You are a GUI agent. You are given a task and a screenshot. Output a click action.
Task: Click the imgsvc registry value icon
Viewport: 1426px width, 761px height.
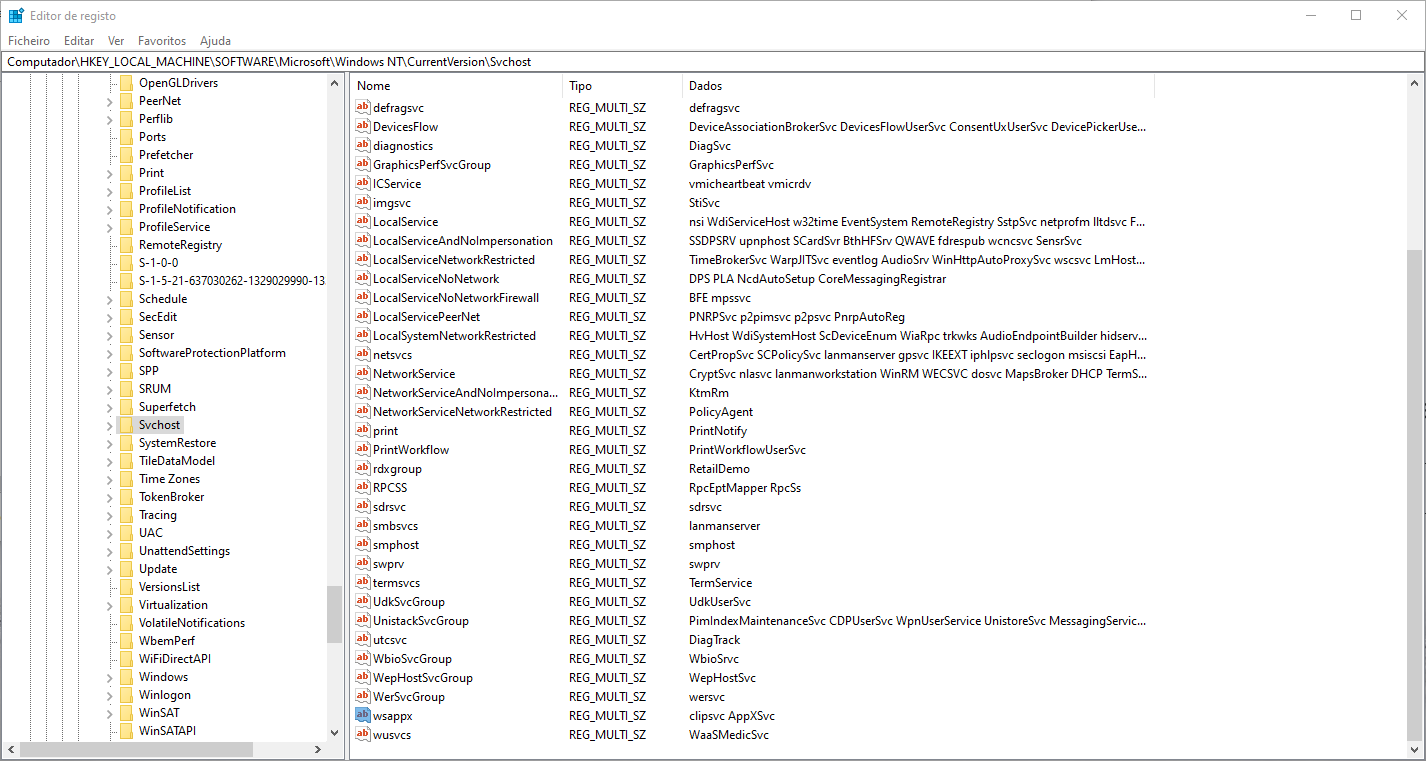[x=363, y=203]
